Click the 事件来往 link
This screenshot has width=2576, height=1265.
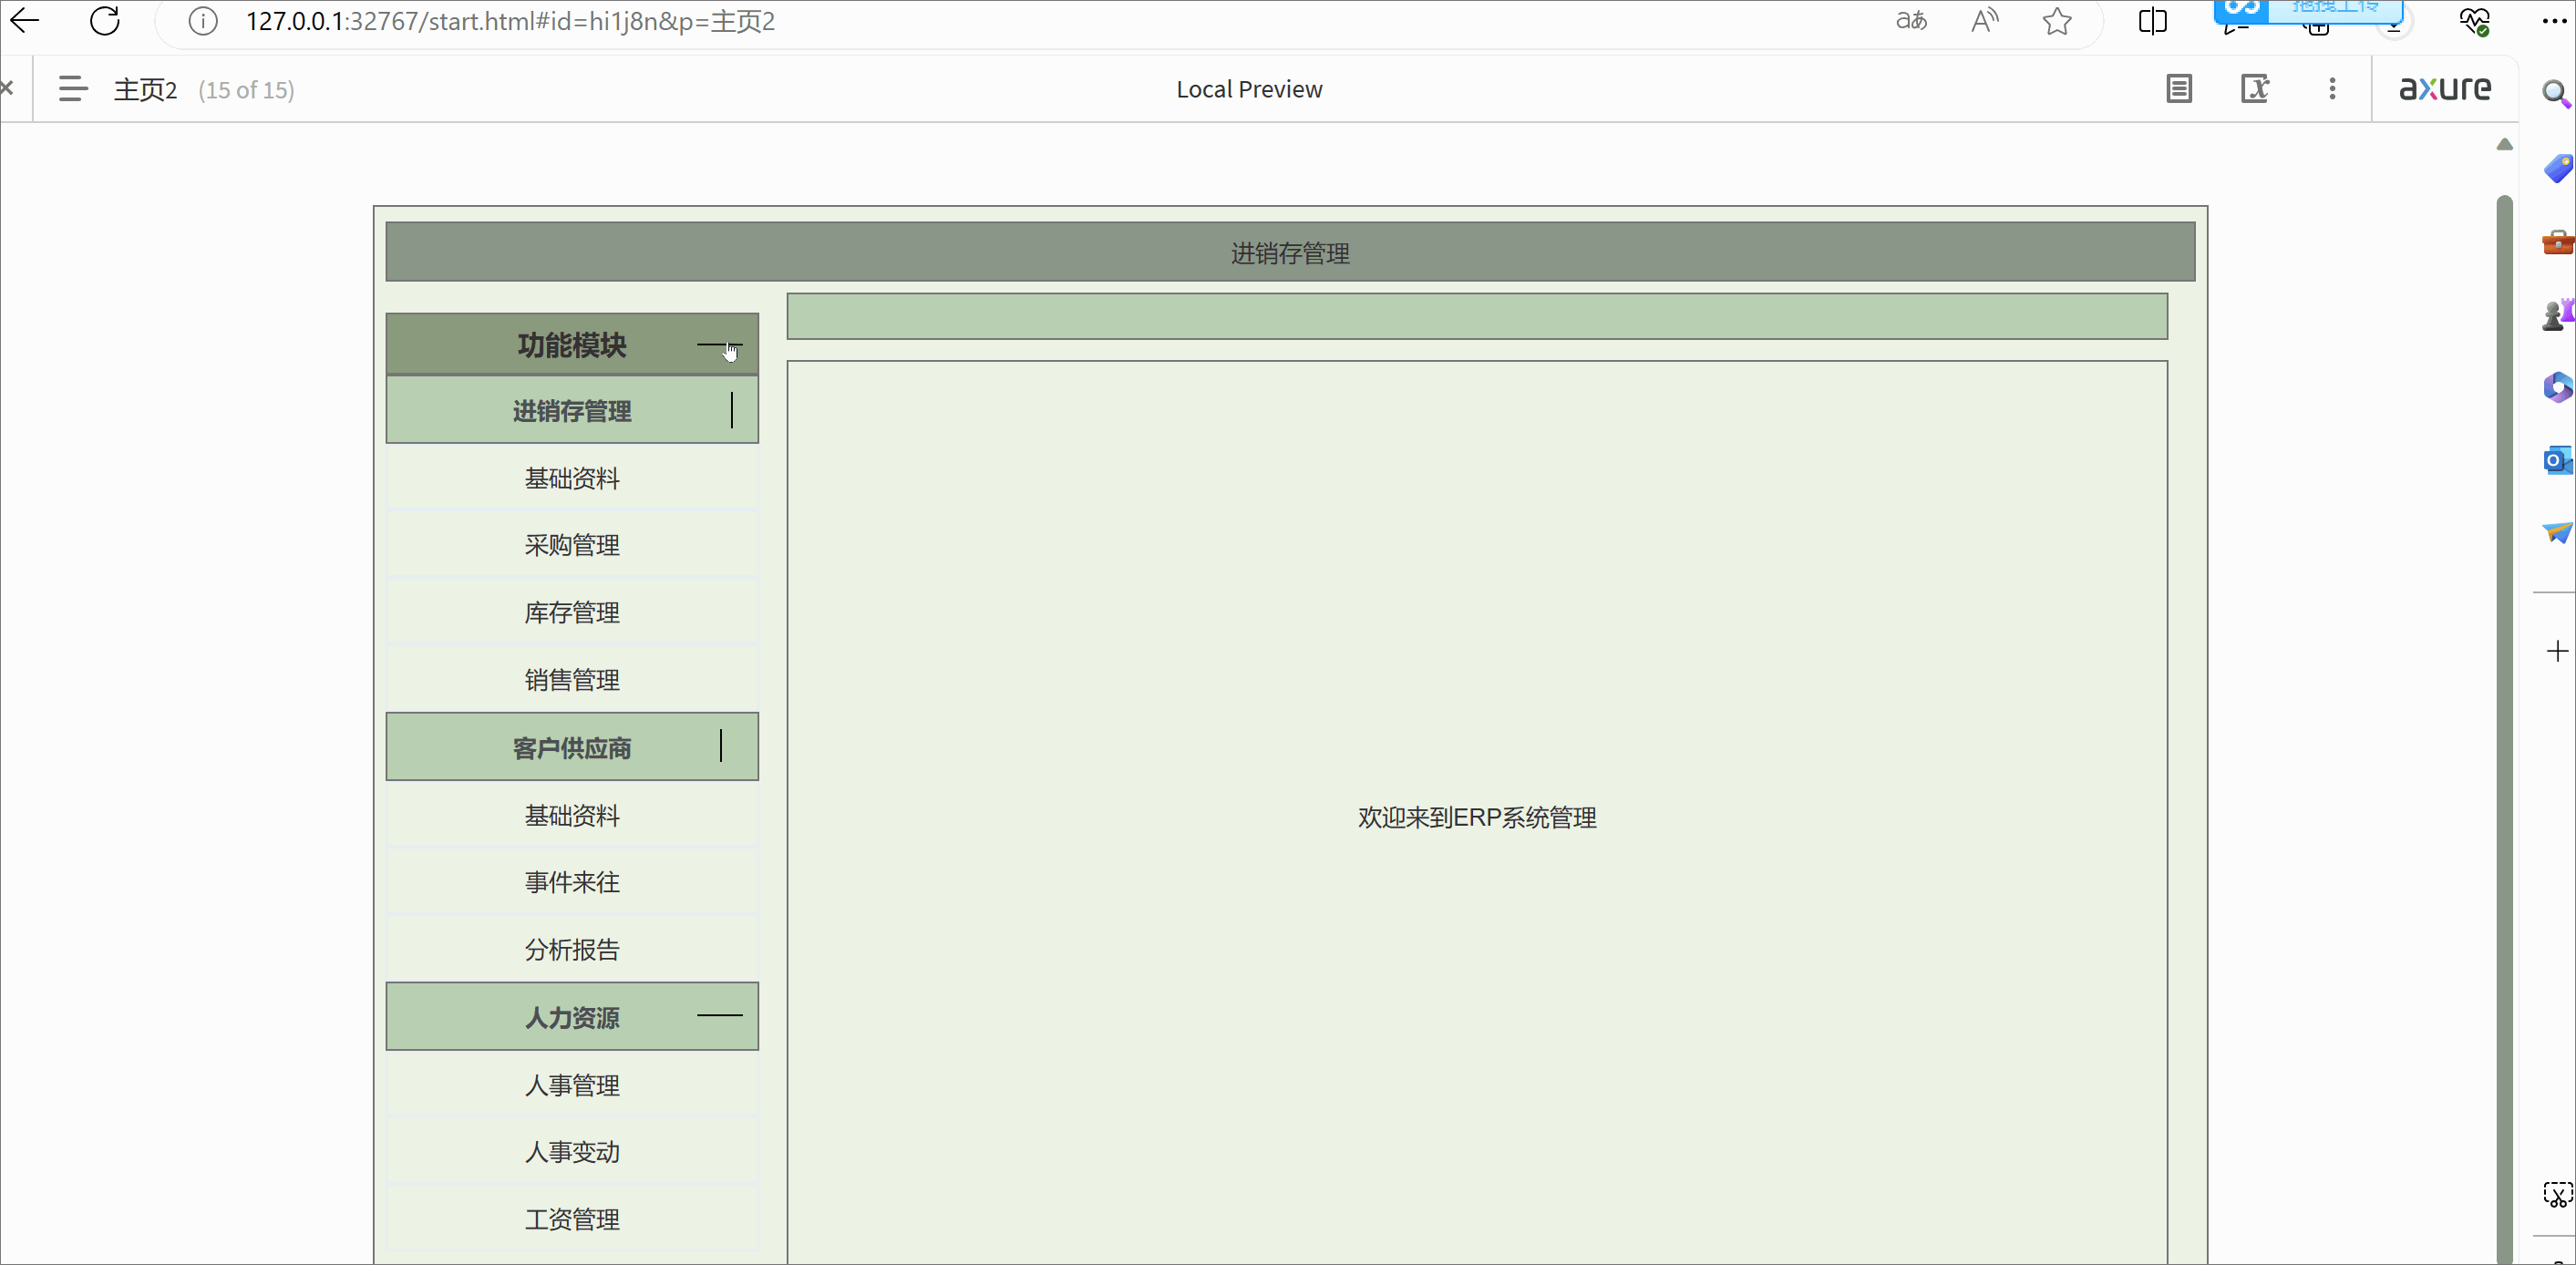tap(572, 882)
